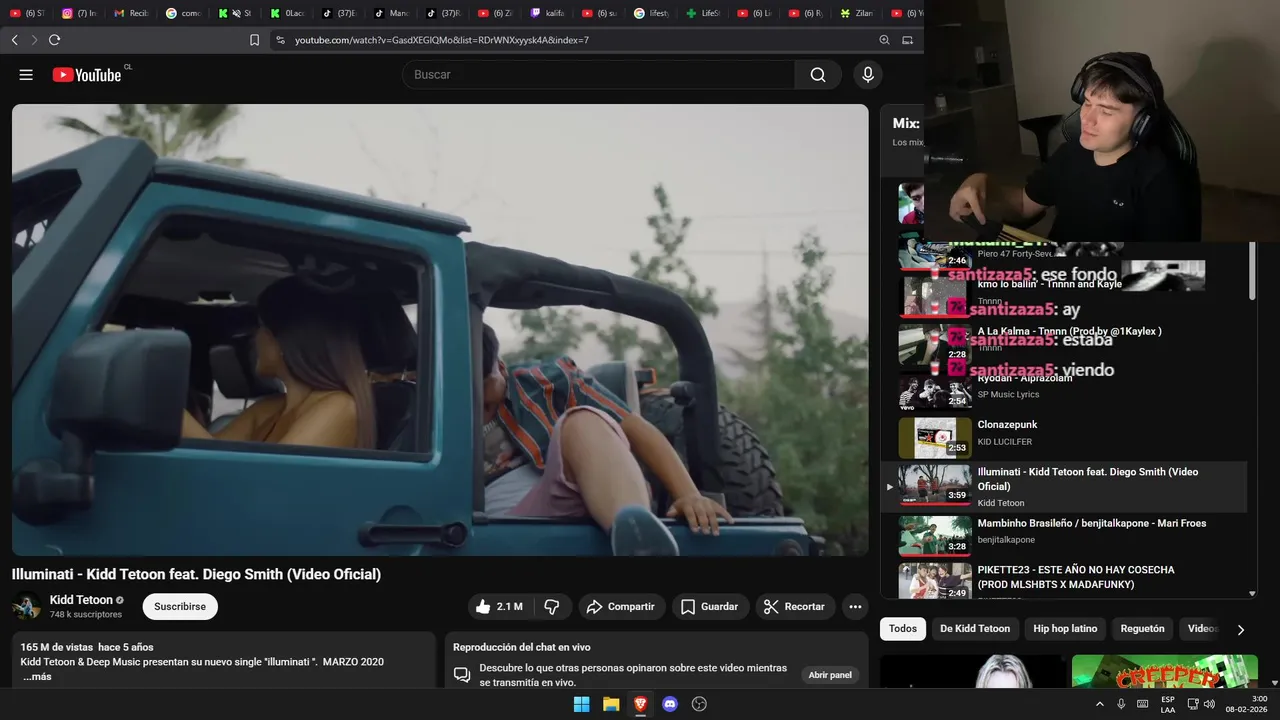Screen dimensions: 1280x720
Task: Show hidden system tray icons
Action: click(1100, 704)
